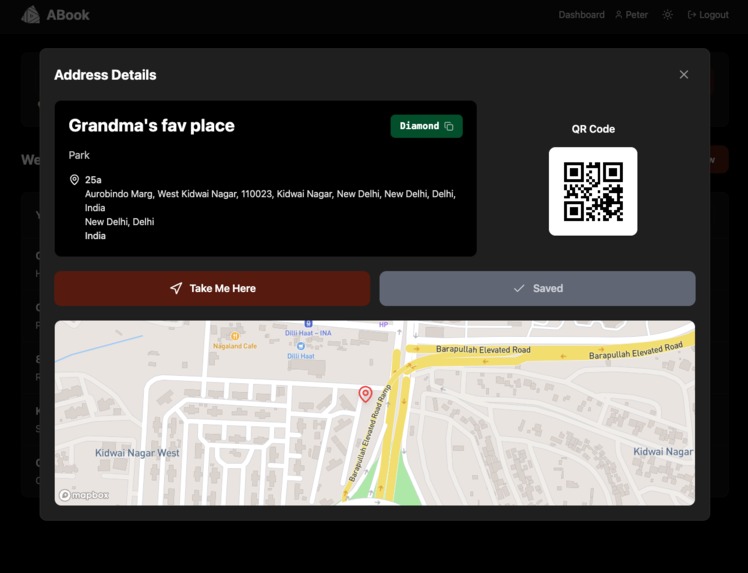Click the Logout link

[x=708, y=15]
